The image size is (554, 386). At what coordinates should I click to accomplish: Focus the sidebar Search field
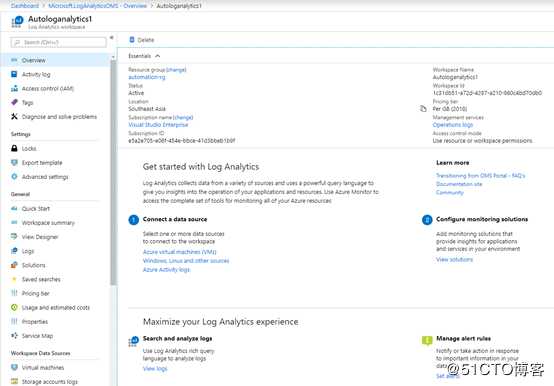pyautogui.click(x=58, y=42)
